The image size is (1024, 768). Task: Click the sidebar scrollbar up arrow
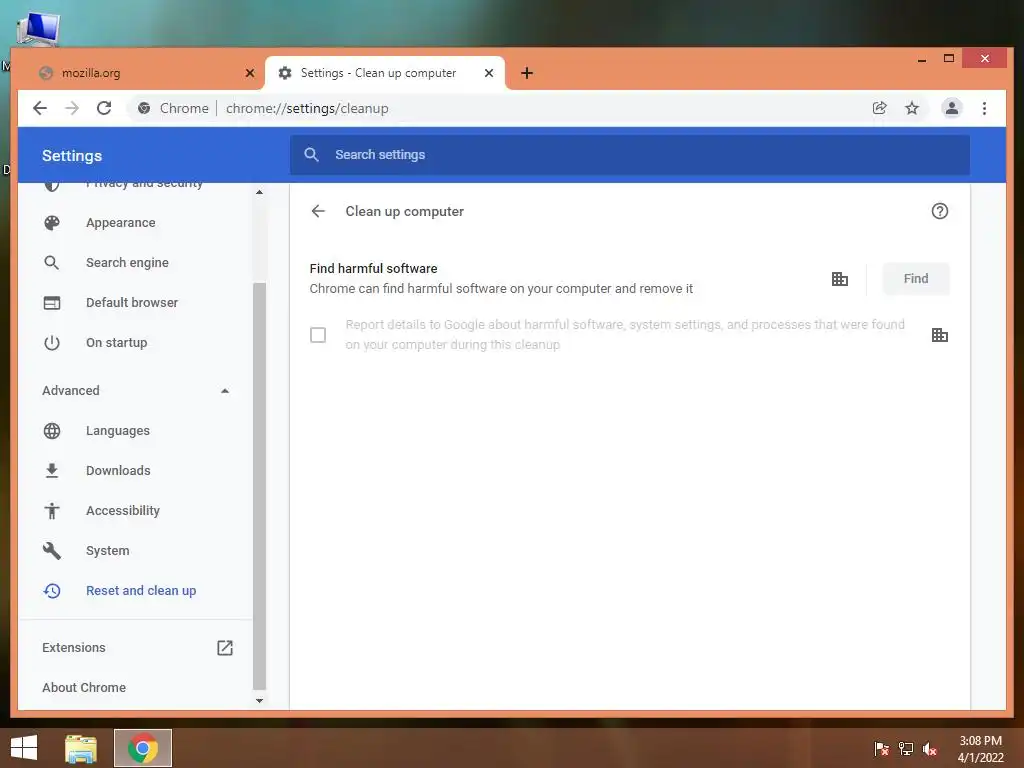point(259,192)
